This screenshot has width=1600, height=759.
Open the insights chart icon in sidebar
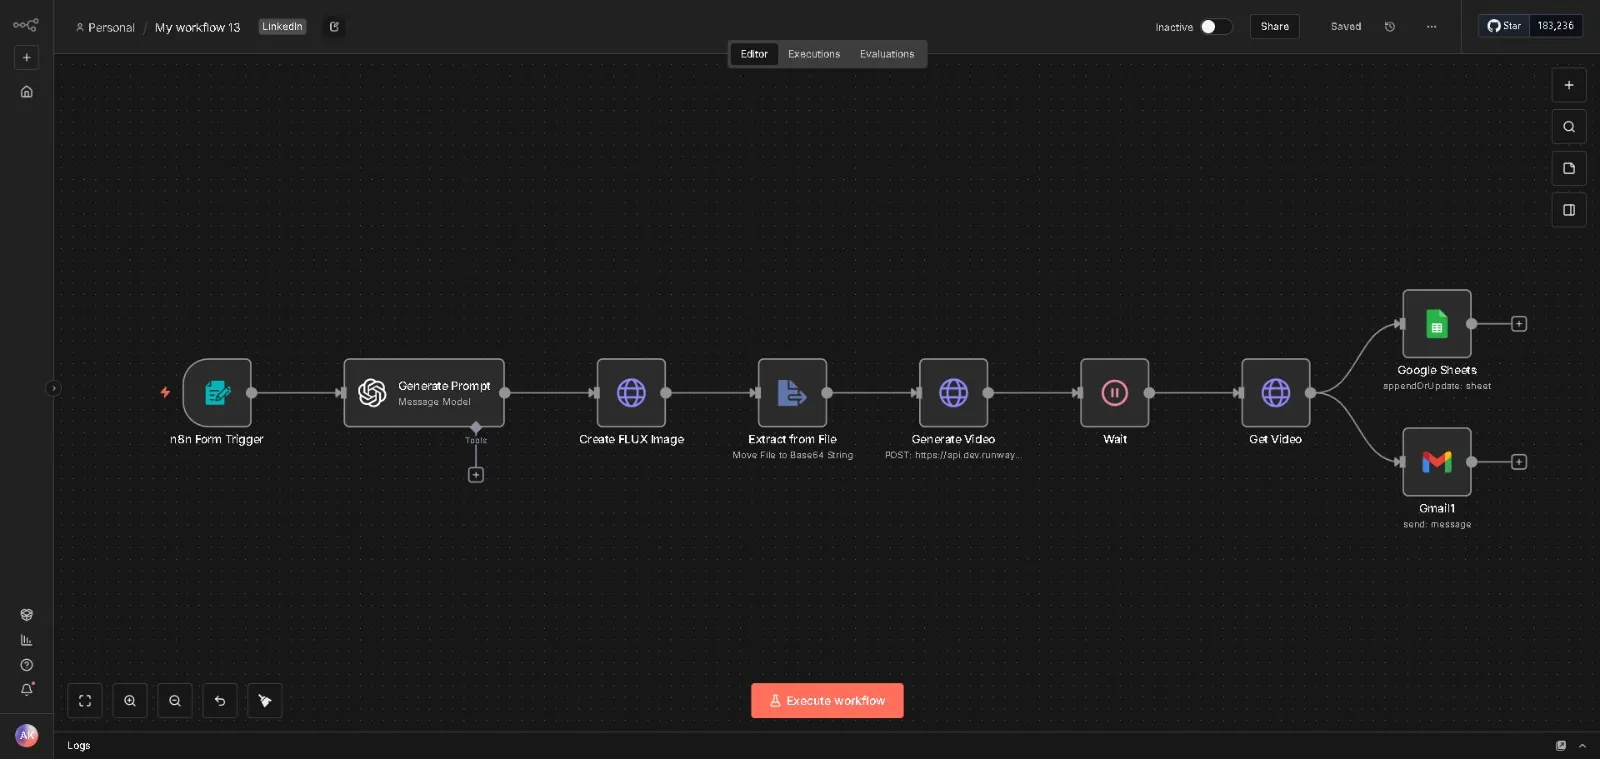(x=27, y=640)
